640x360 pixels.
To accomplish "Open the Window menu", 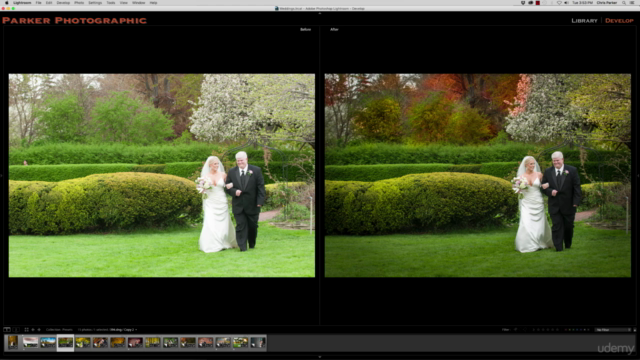I will [x=139, y=3].
